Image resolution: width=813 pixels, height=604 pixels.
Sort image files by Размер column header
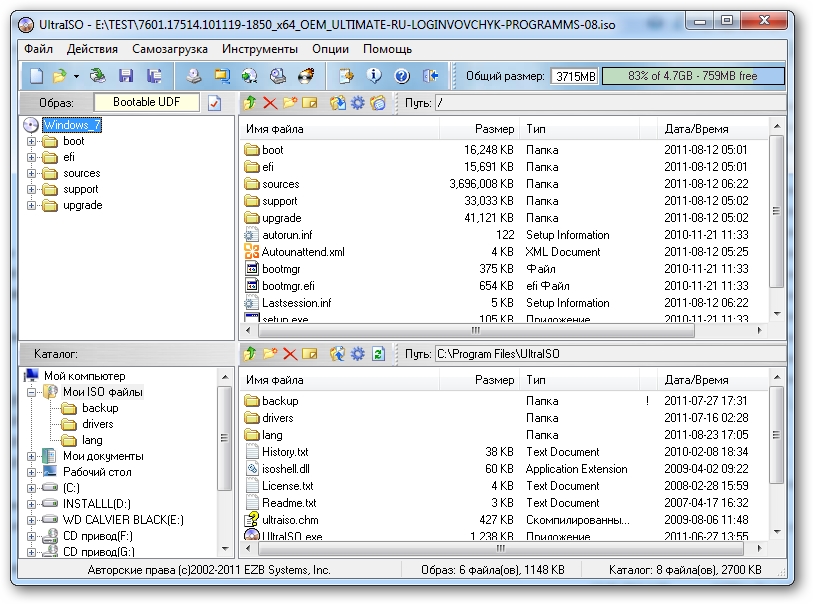pos(494,129)
